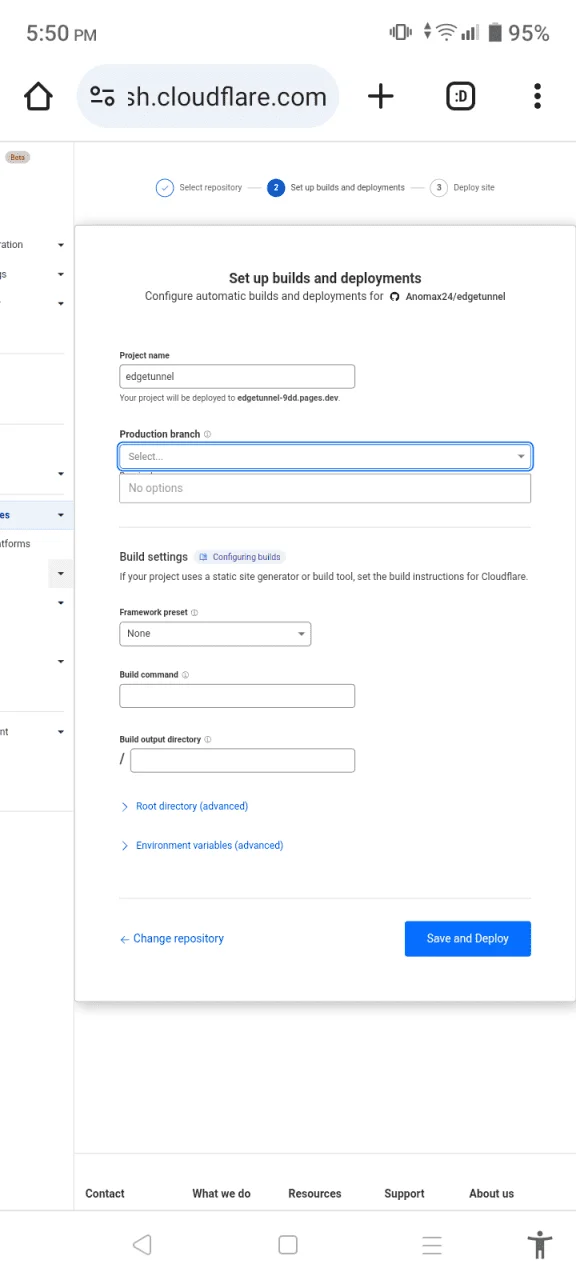This screenshot has width=576, height=1280.
Task: Click info icon beside Build output directory
Action: [x=208, y=740]
